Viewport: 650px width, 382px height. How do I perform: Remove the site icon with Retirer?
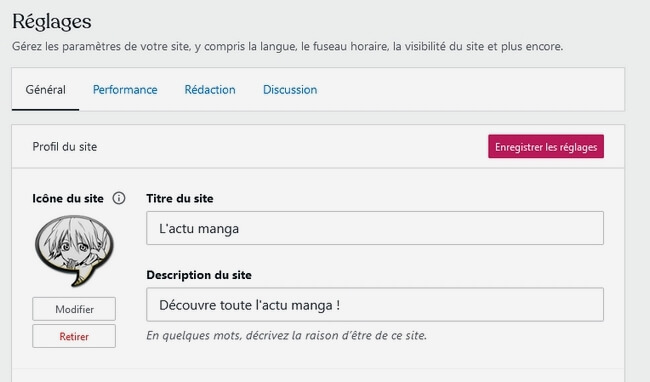pyautogui.click(x=74, y=336)
